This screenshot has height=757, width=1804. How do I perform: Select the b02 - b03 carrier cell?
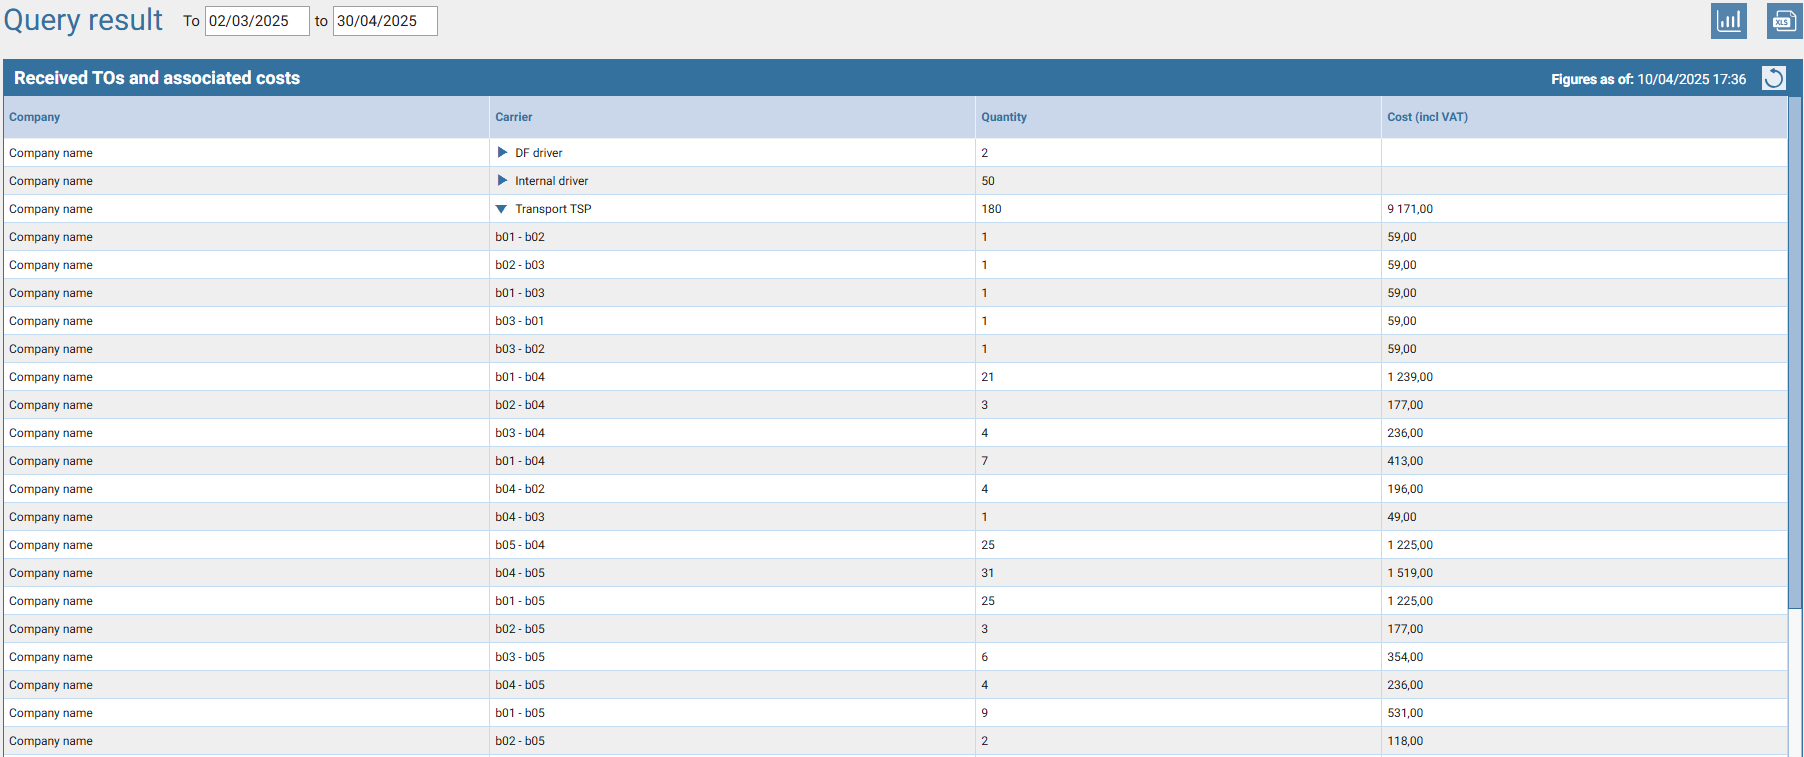[x=732, y=265]
